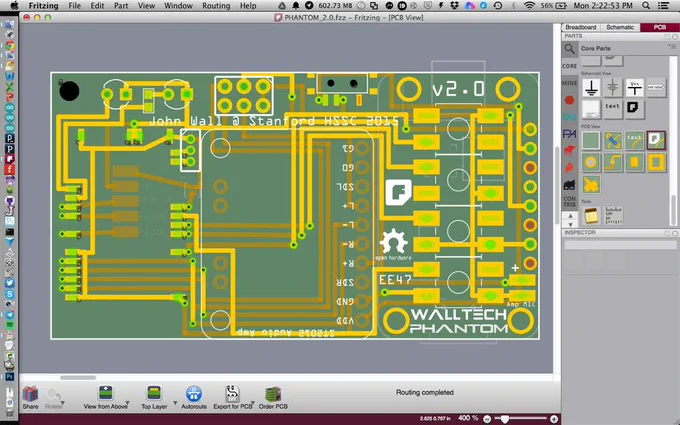
Task: Open the parts search magnifier tab
Action: pyautogui.click(x=569, y=49)
